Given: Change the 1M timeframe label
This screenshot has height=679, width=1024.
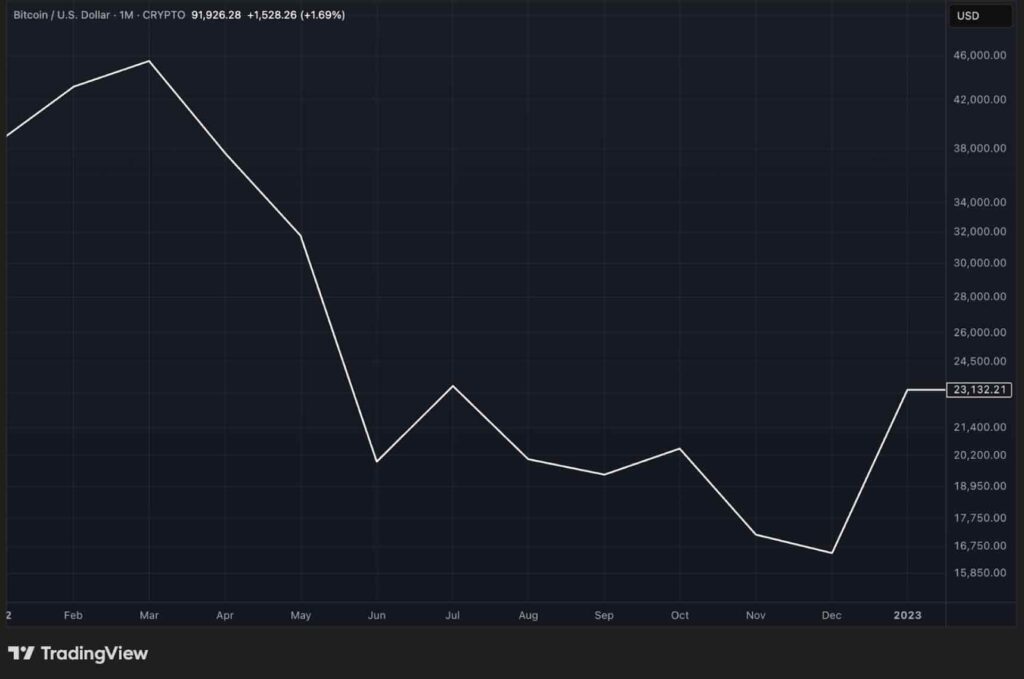Looking at the screenshot, I should click(x=128, y=15).
